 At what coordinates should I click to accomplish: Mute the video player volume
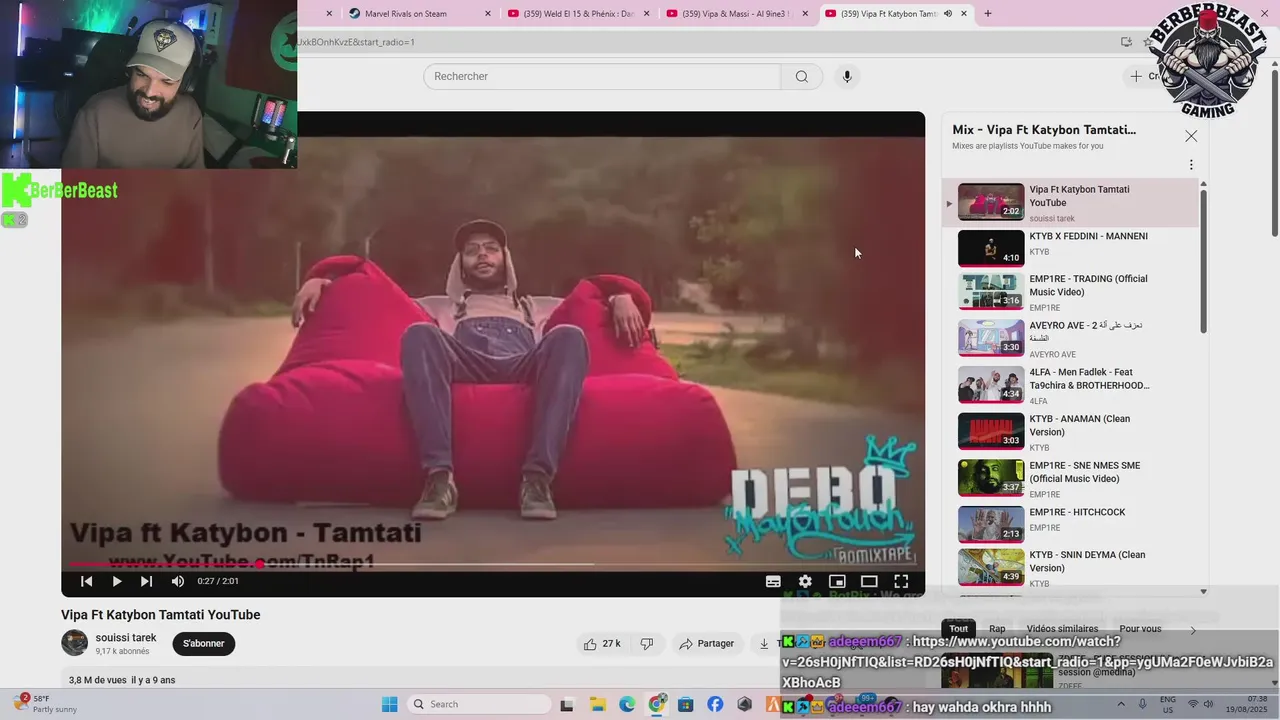pos(177,581)
